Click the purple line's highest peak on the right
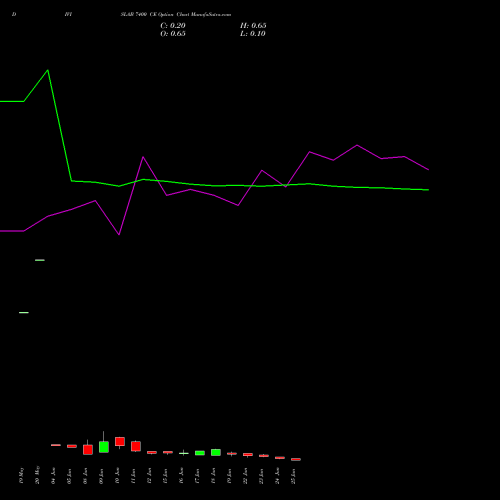Screen dimensions: 500x500 [x=357, y=145]
